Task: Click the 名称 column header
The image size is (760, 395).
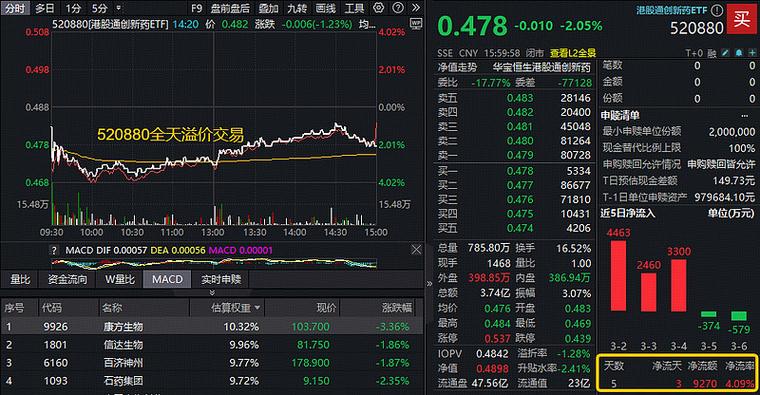Action: [112, 308]
